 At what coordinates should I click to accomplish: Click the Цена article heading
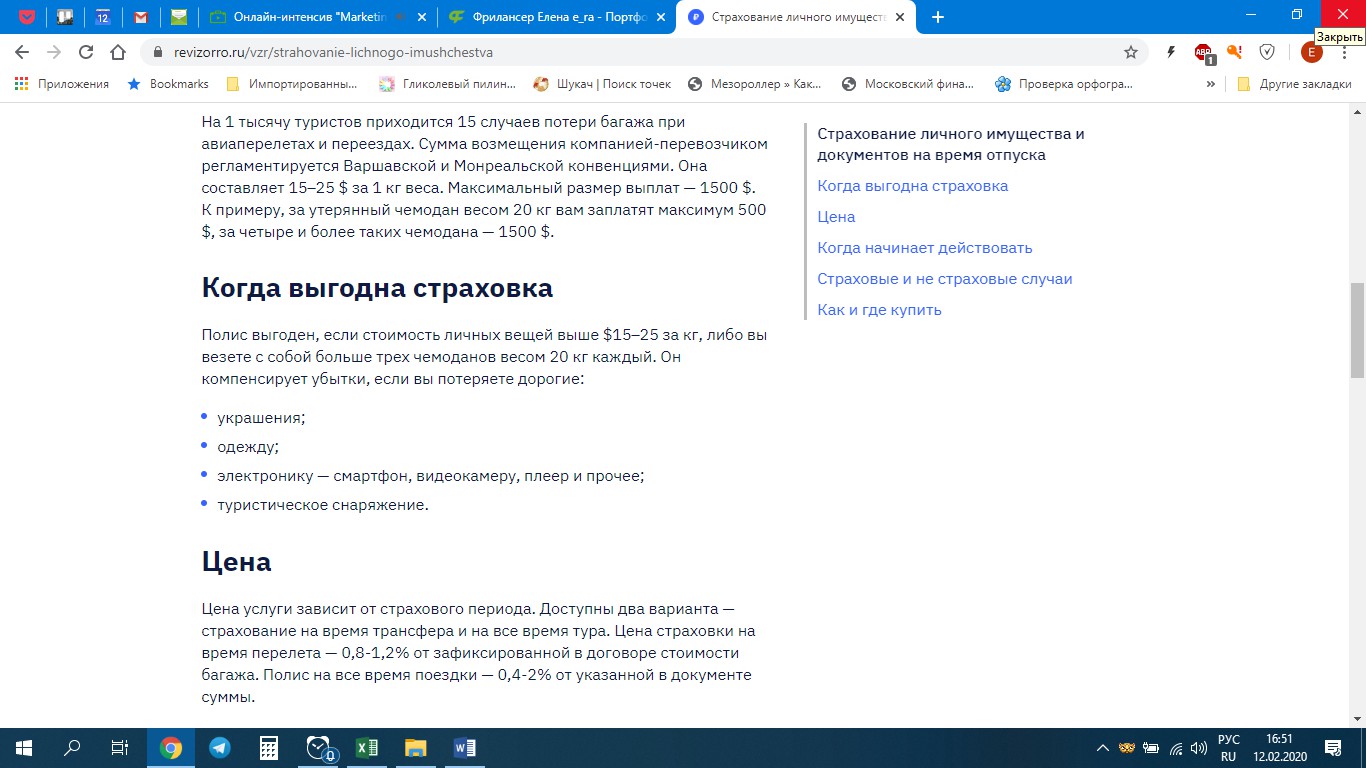(x=236, y=561)
